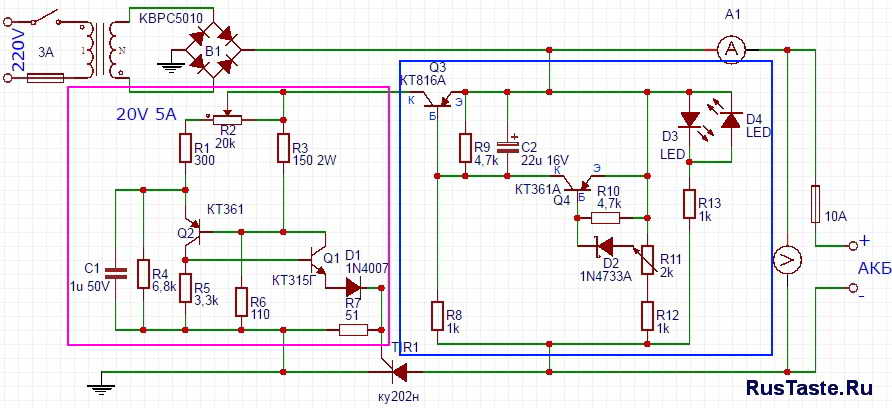Click the 10A output fuse
The height and width of the screenshot is (408, 892).
point(816,204)
